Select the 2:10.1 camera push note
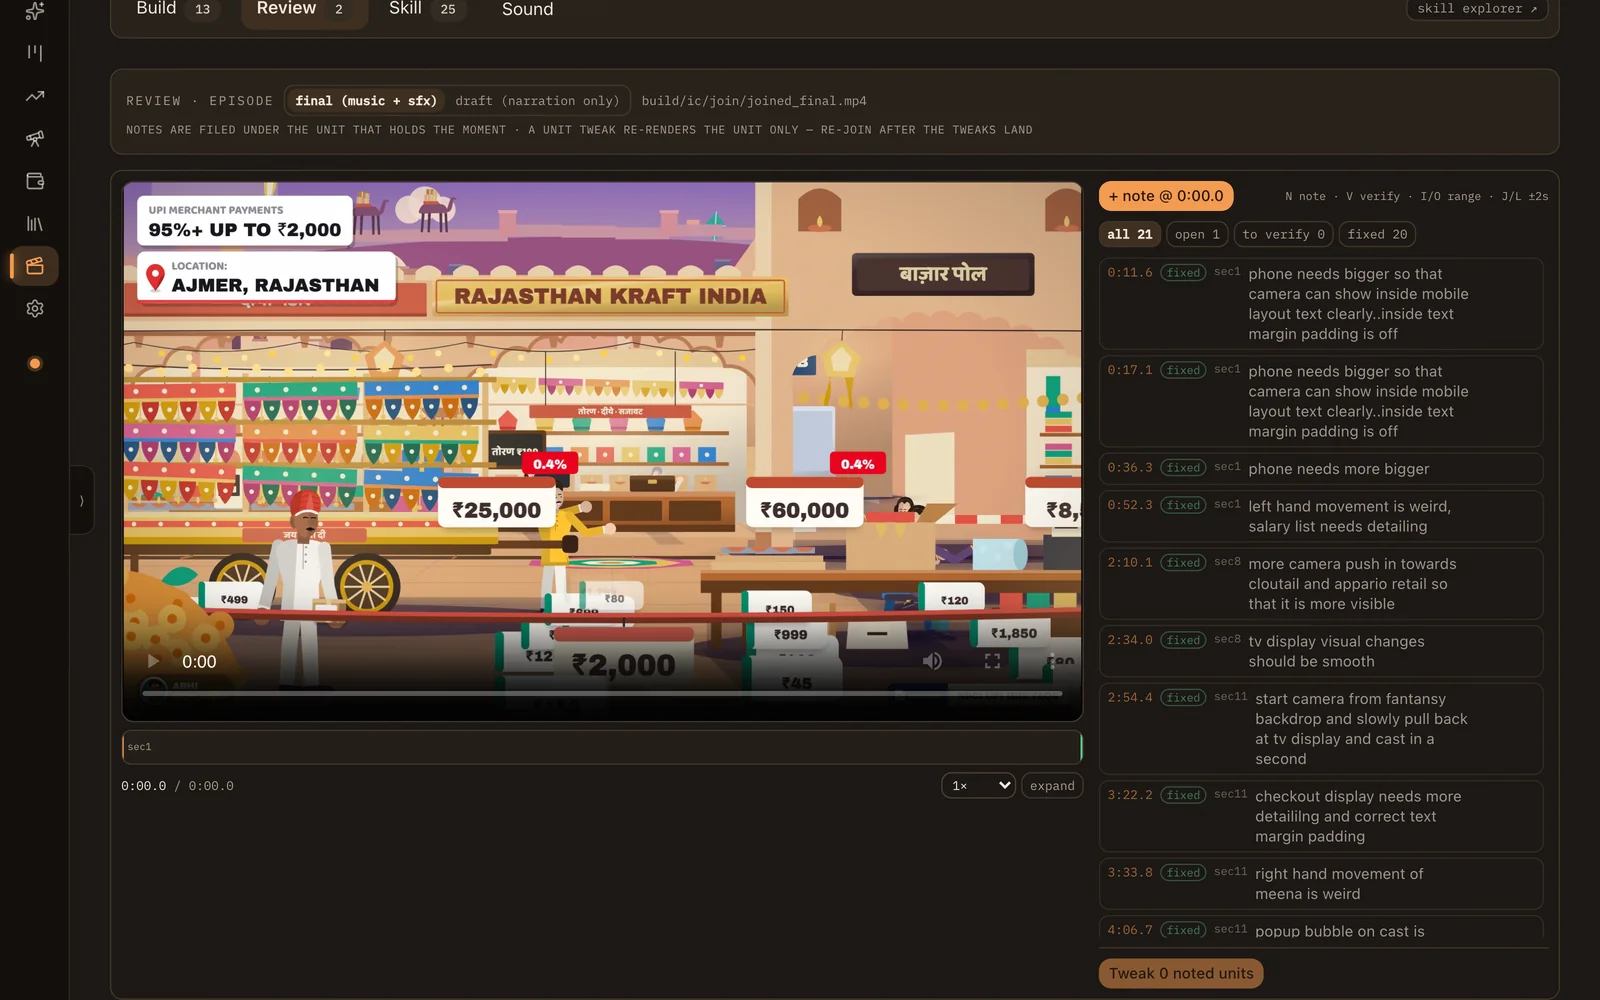This screenshot has height=1000, width=1600. click(1321, 584)
